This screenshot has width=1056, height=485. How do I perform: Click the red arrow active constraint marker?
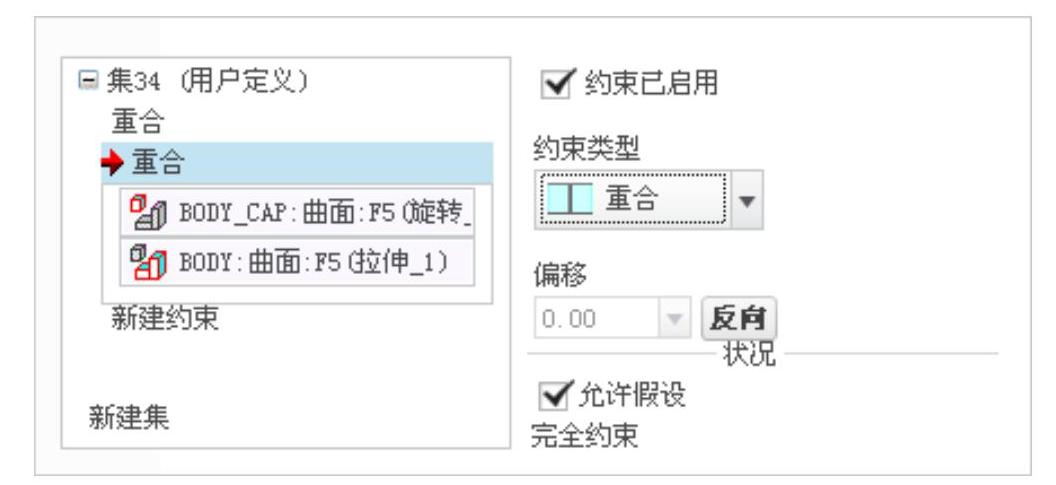[x=113, y=163]
